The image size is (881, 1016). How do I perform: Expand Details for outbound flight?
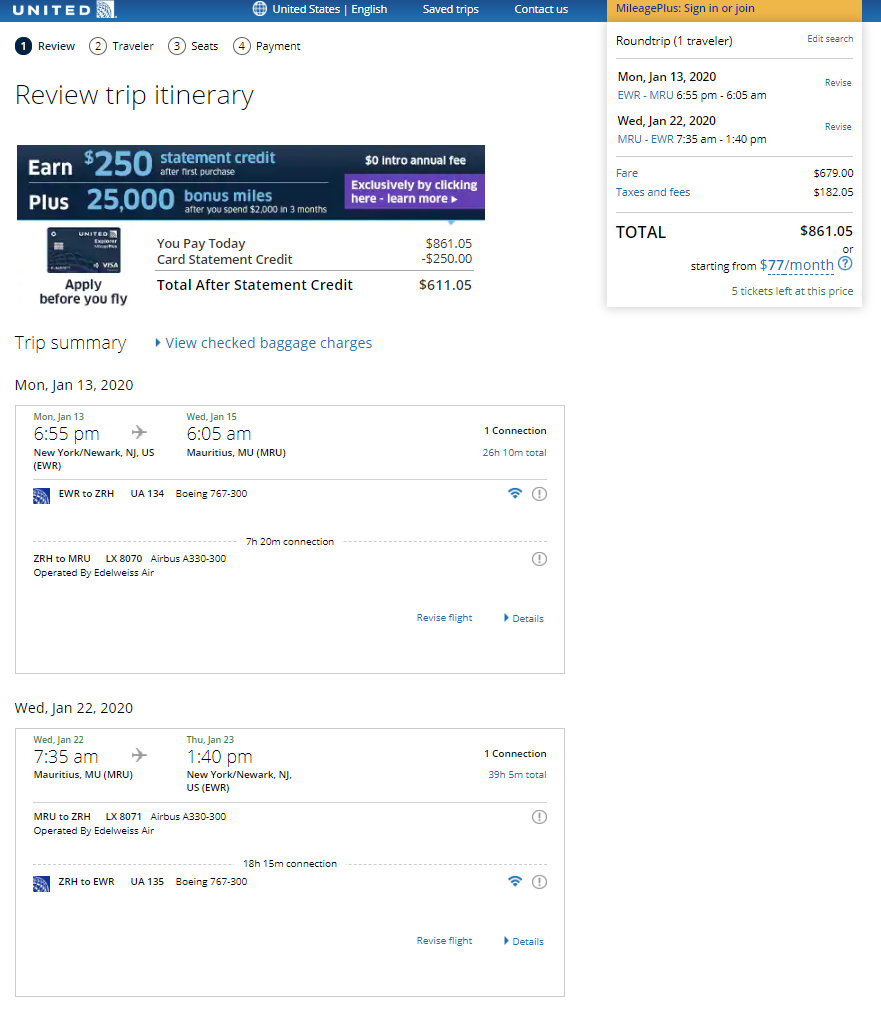click(524, 618)
